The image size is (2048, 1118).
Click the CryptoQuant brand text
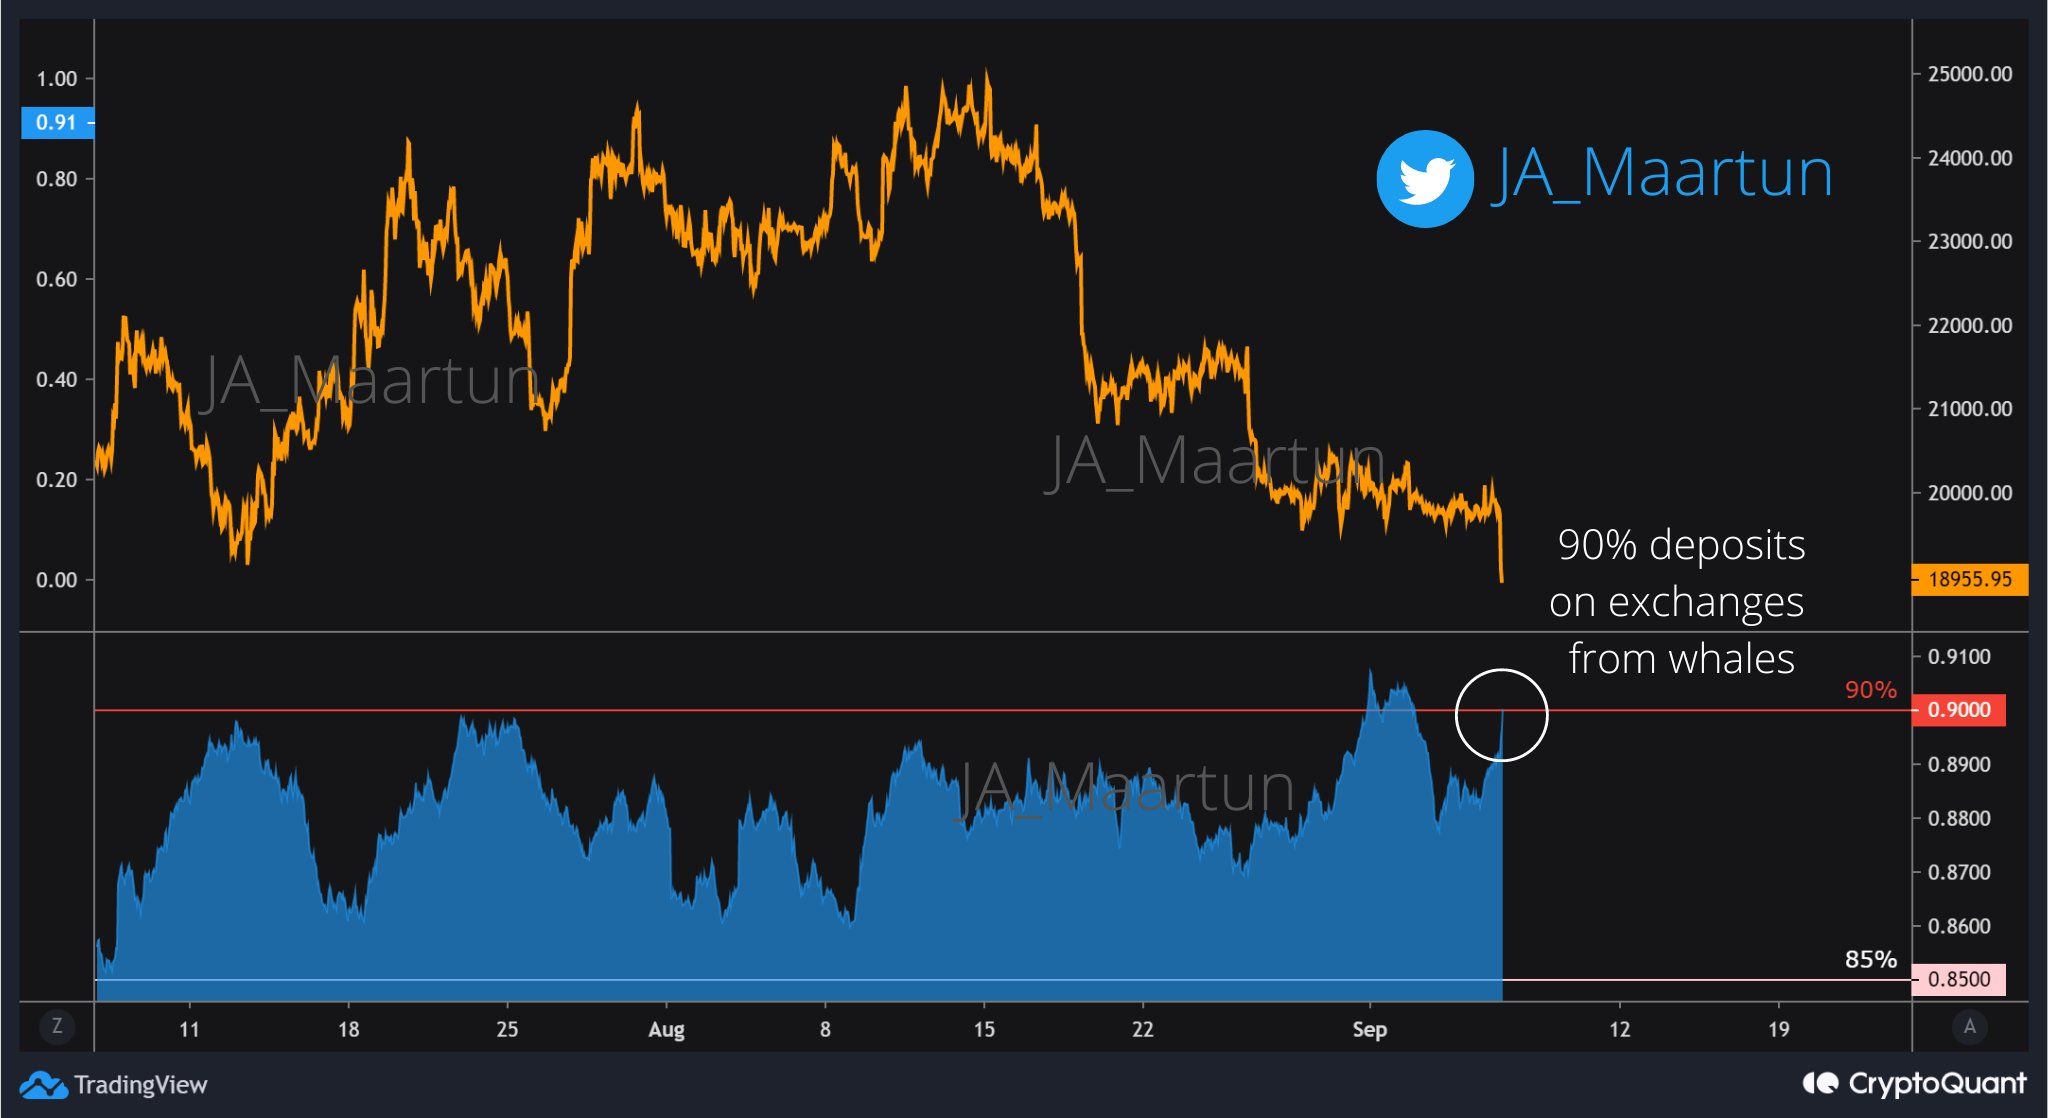(1937, 1083)
